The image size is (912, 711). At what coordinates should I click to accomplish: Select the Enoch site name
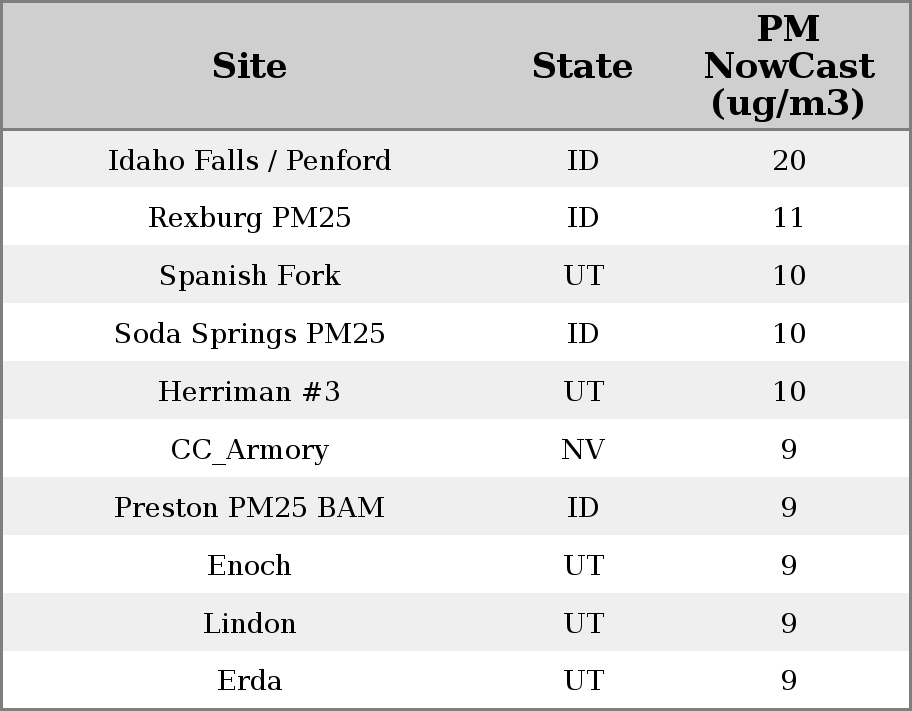(250, 566)
